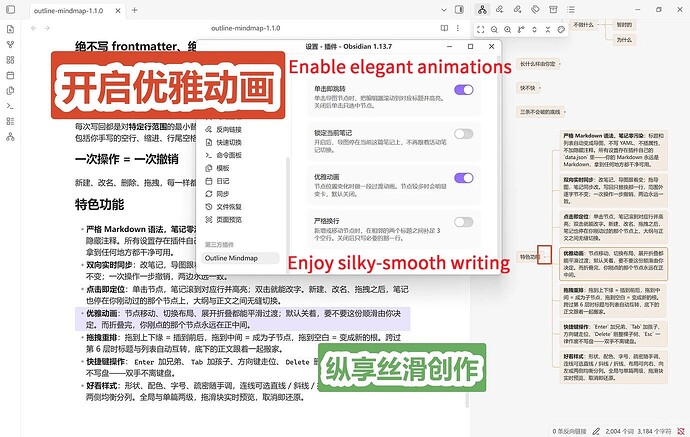Click the pencil edit mode status icon
The height and width of the screenshot is (437, 690).
pyautogui.click(x=596, y=431)
